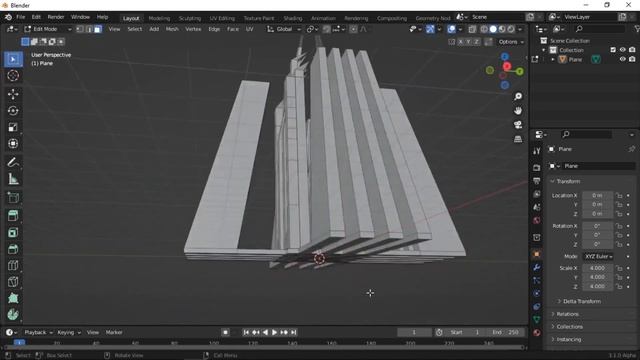Screen dimensions: 640x360
Task: Activate the Poly Build tool
Action: point(13,298)
